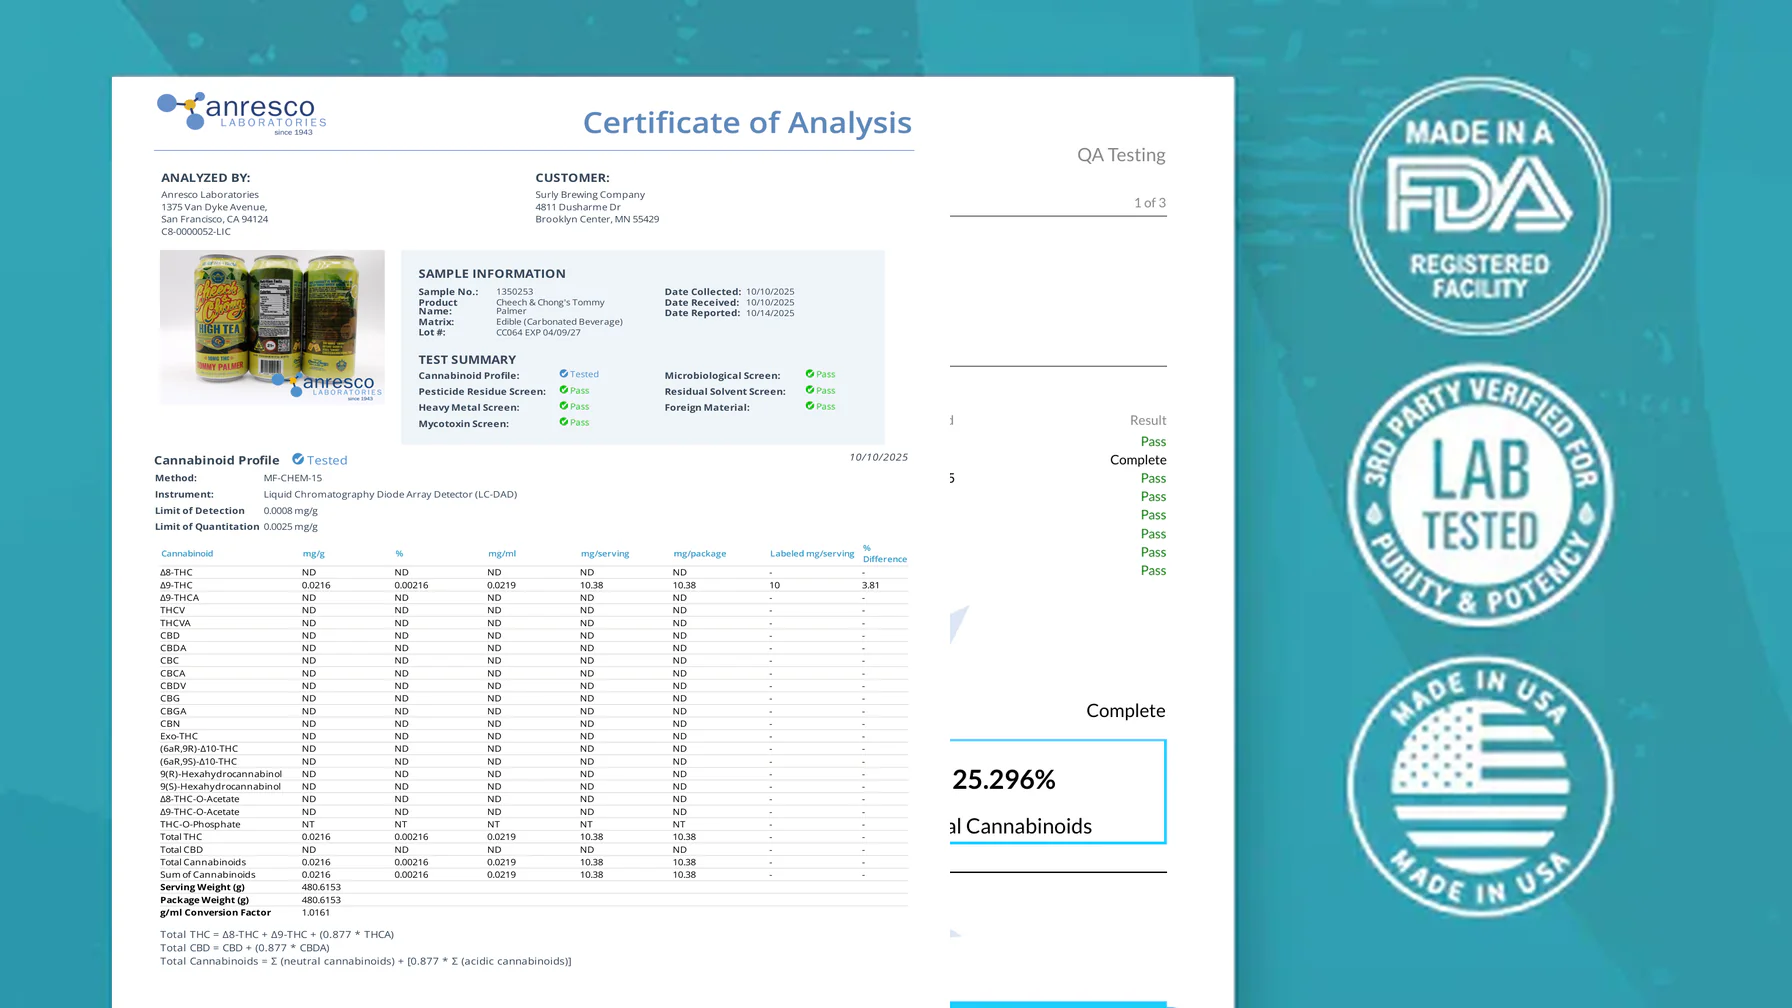Click the Made in FDA Registered Facility badge
The height and width of the screenshot is (1008, 1792).
pos(1479,206)
